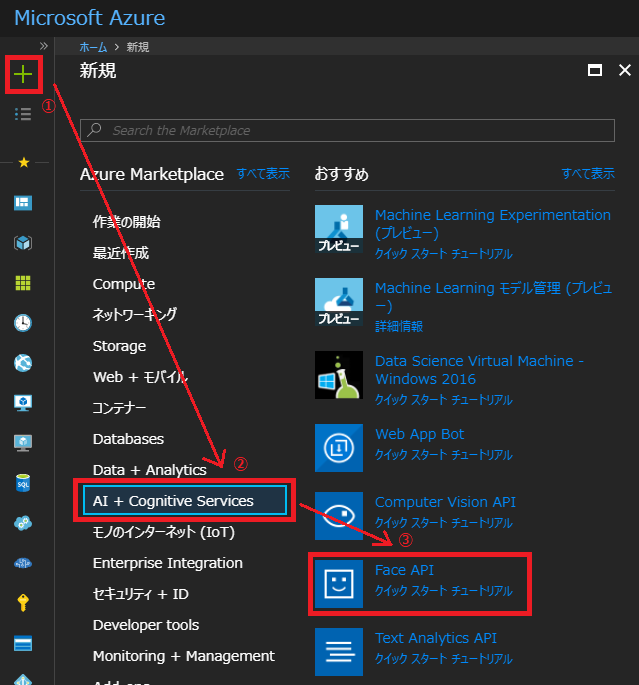
Task: Click the Machine Learning Model Management preview icon
Action: point(339,302)
